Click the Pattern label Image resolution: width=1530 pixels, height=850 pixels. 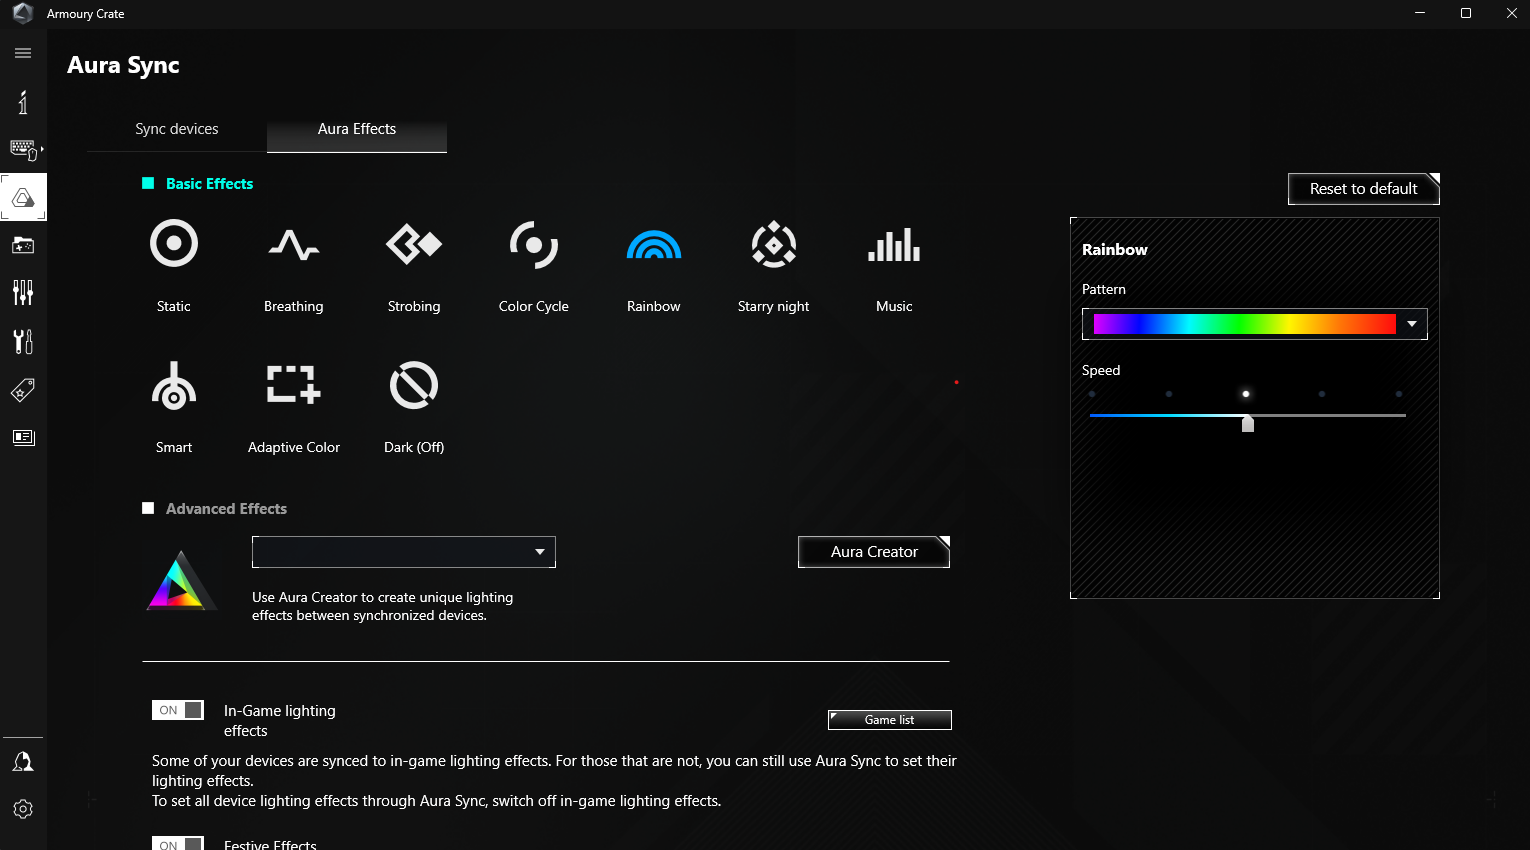(1104, 289)
